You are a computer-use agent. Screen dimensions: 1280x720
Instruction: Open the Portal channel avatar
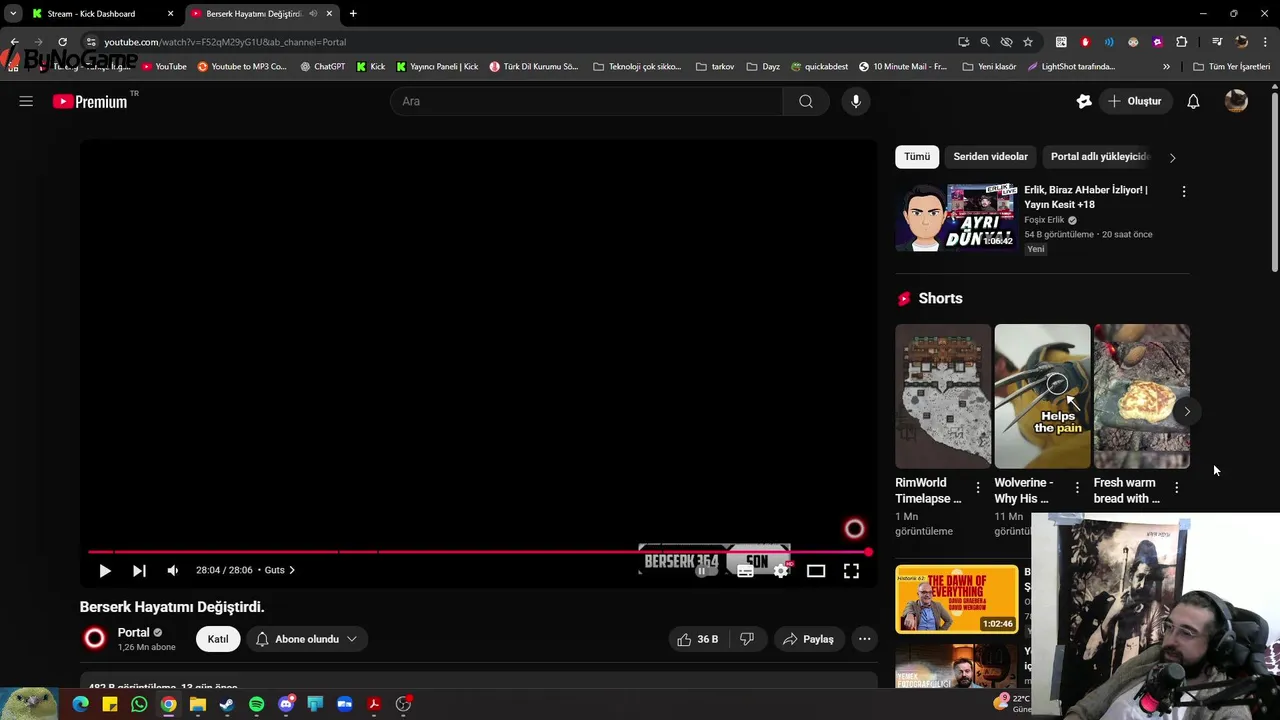click(95, 639)
